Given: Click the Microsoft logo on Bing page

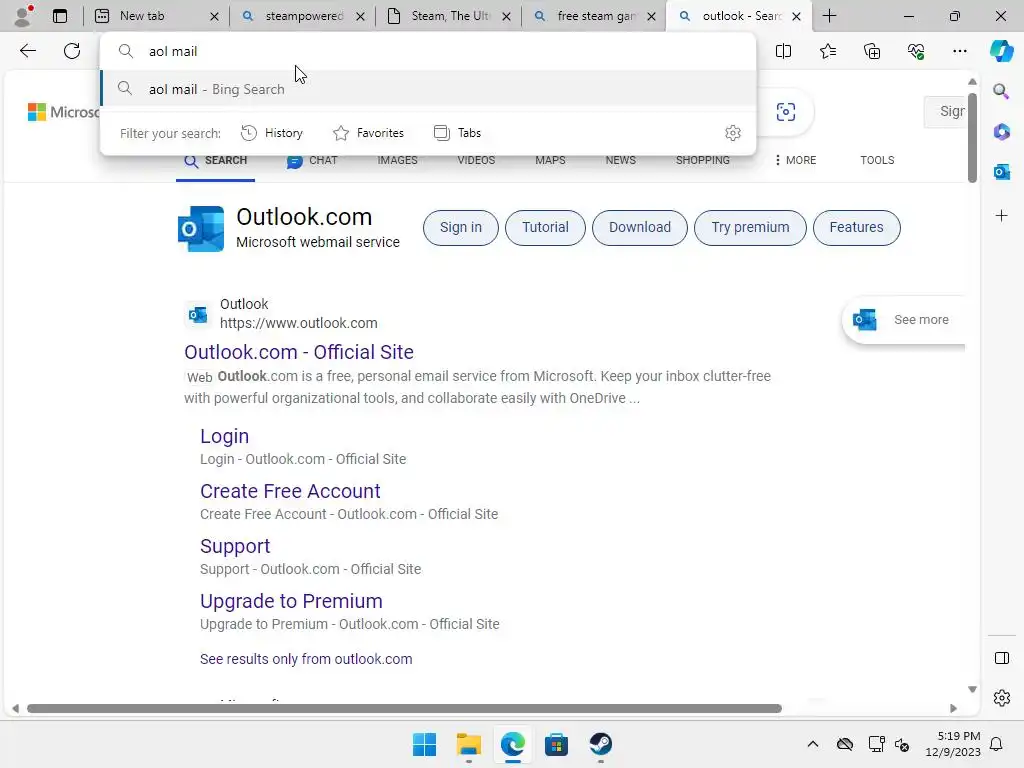Looking at the screenshot, I should (64, 112).
